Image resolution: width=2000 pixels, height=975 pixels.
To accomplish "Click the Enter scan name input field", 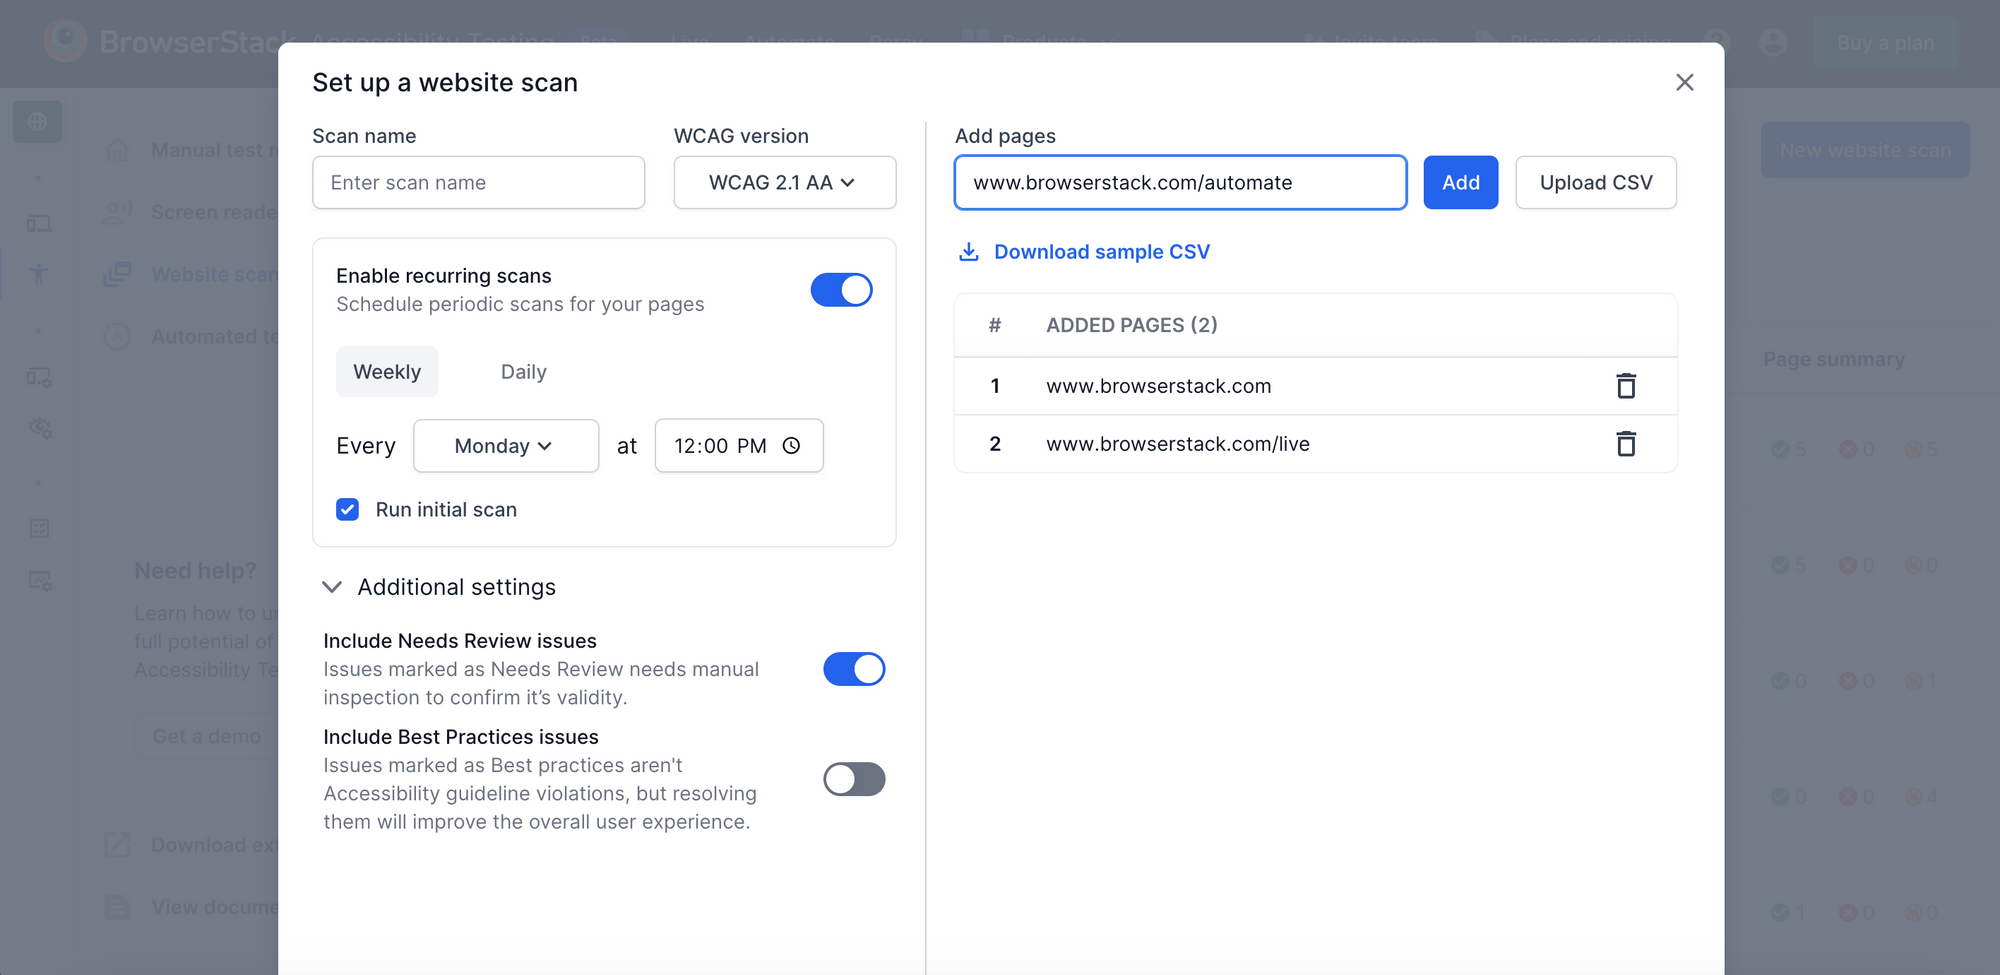I will pyautogui.click(x=478, y=182).
